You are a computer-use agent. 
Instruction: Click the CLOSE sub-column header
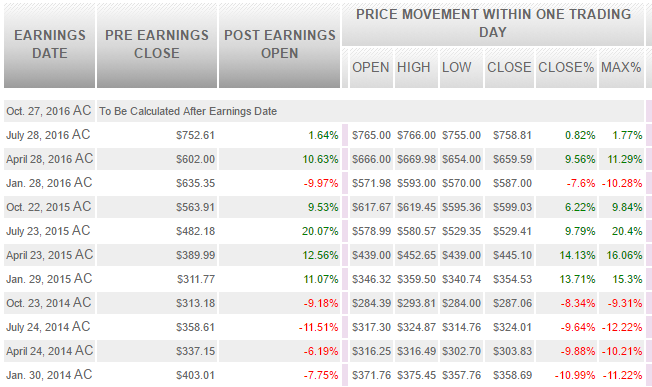tap(509, 67)
